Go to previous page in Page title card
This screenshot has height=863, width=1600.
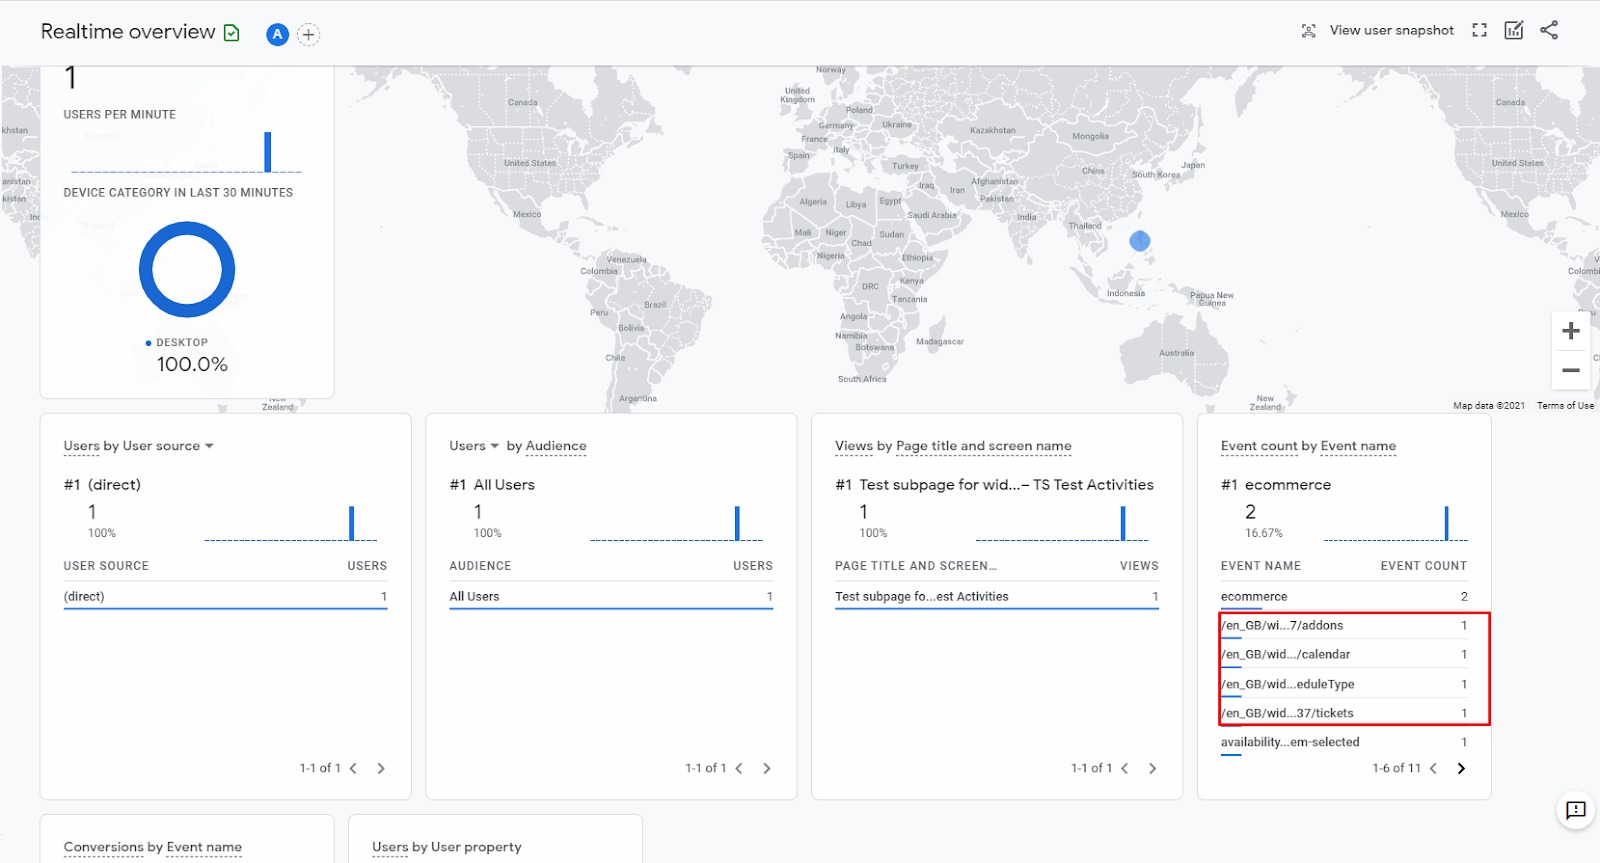pos(1125,768)
